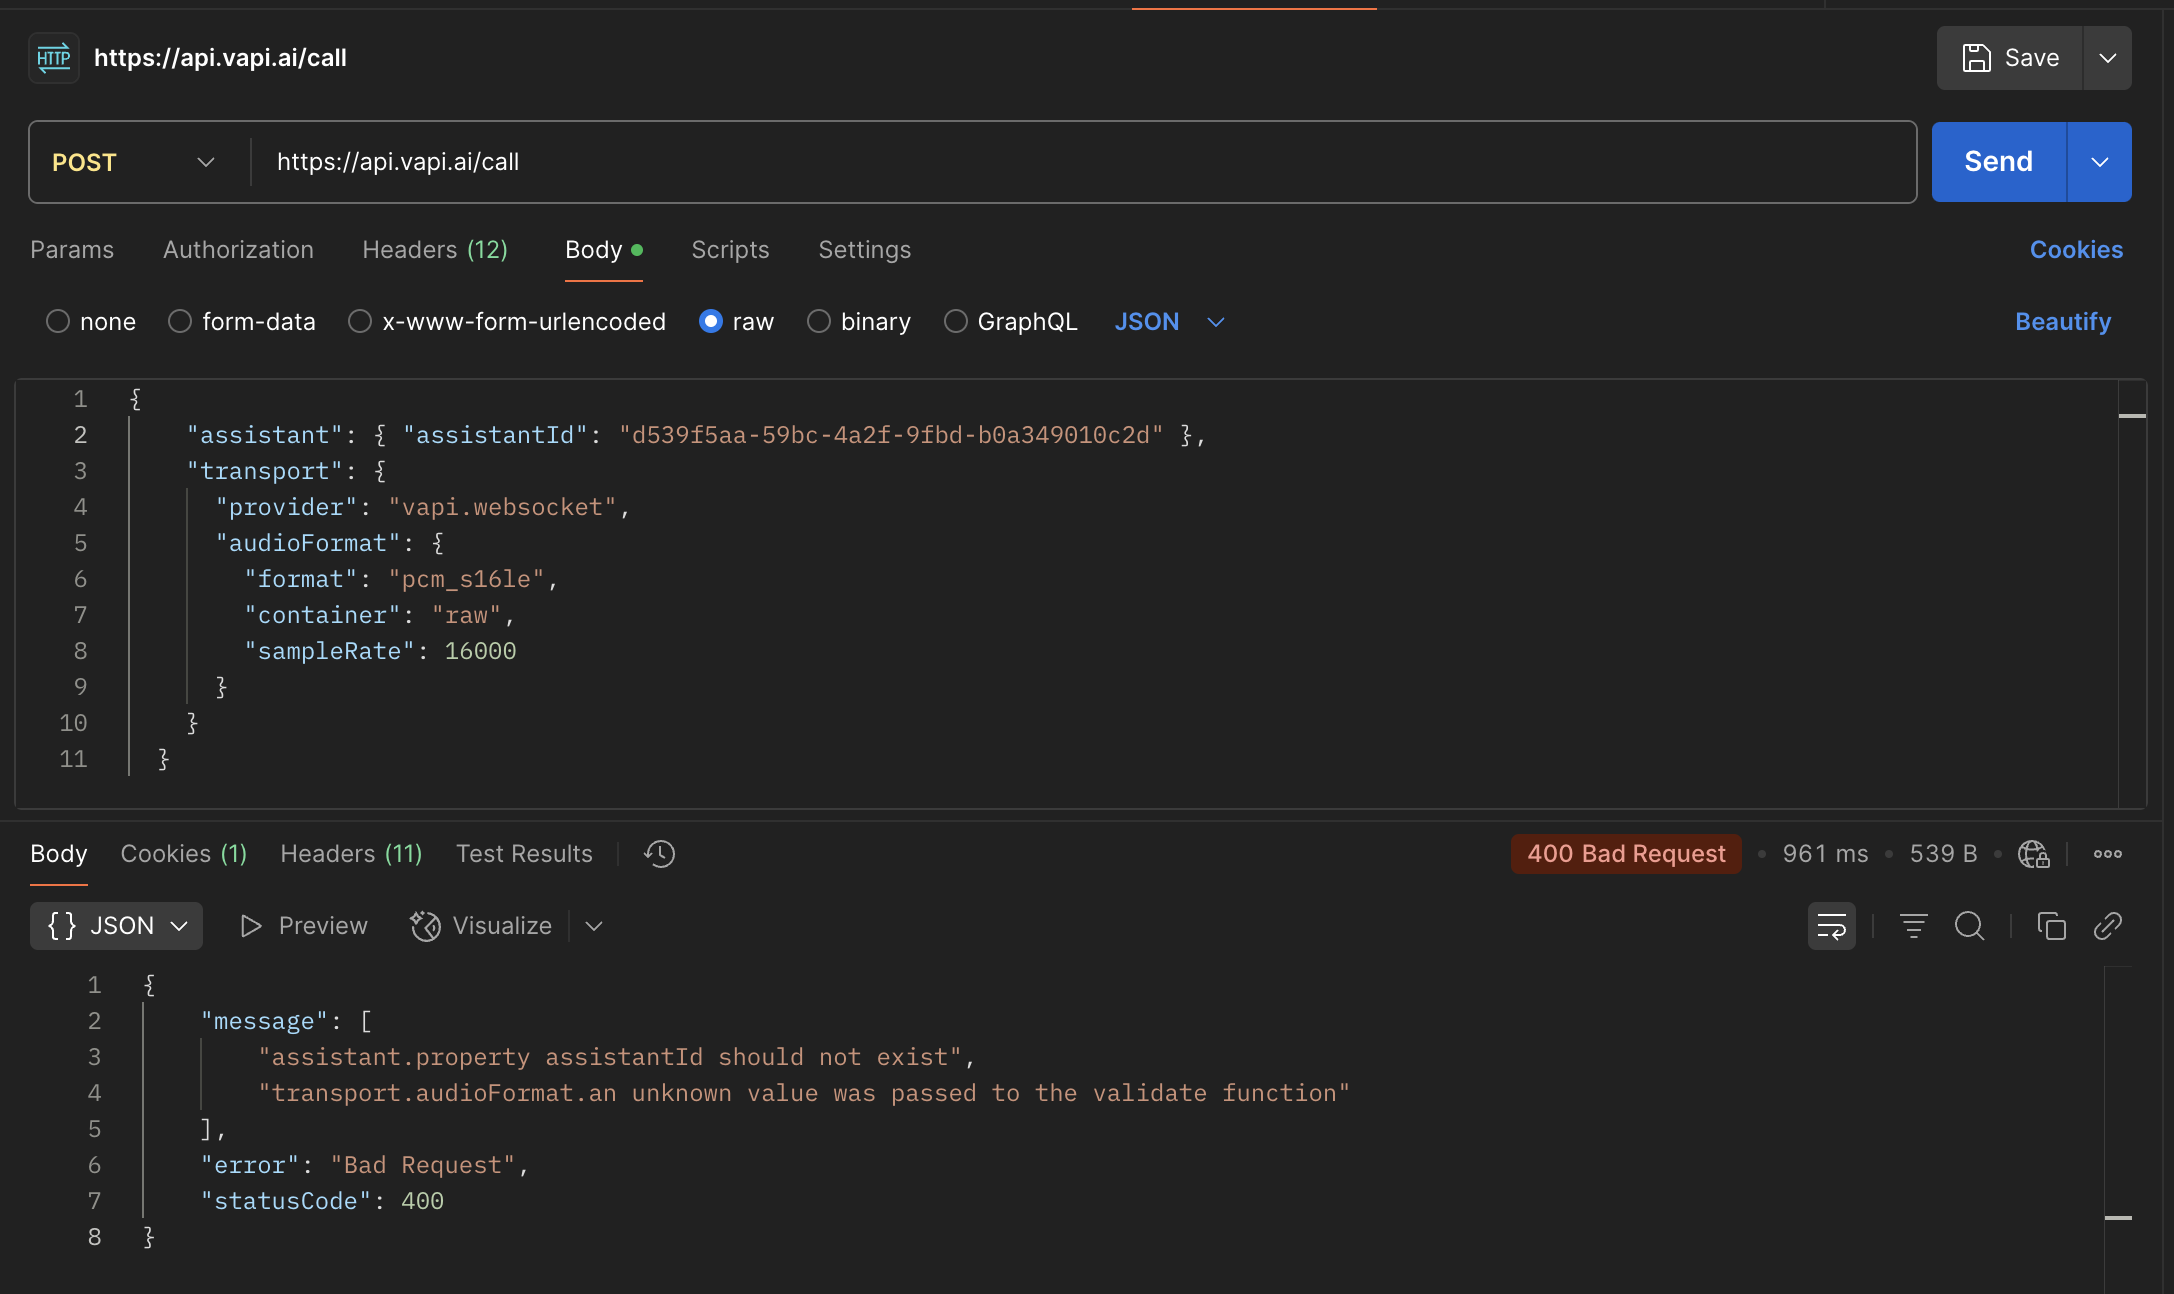Click the Preview icon in the response pane
Image resolution: width=2174 pixels, height=1294 pixels.
[x=251, y=926]
